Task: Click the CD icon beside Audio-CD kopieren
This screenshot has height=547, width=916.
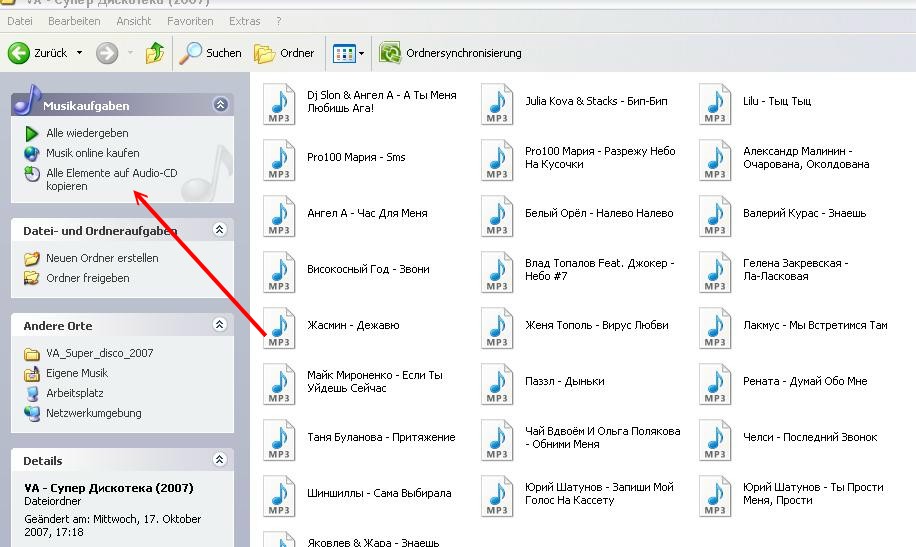Action: [x=32, y=174]
